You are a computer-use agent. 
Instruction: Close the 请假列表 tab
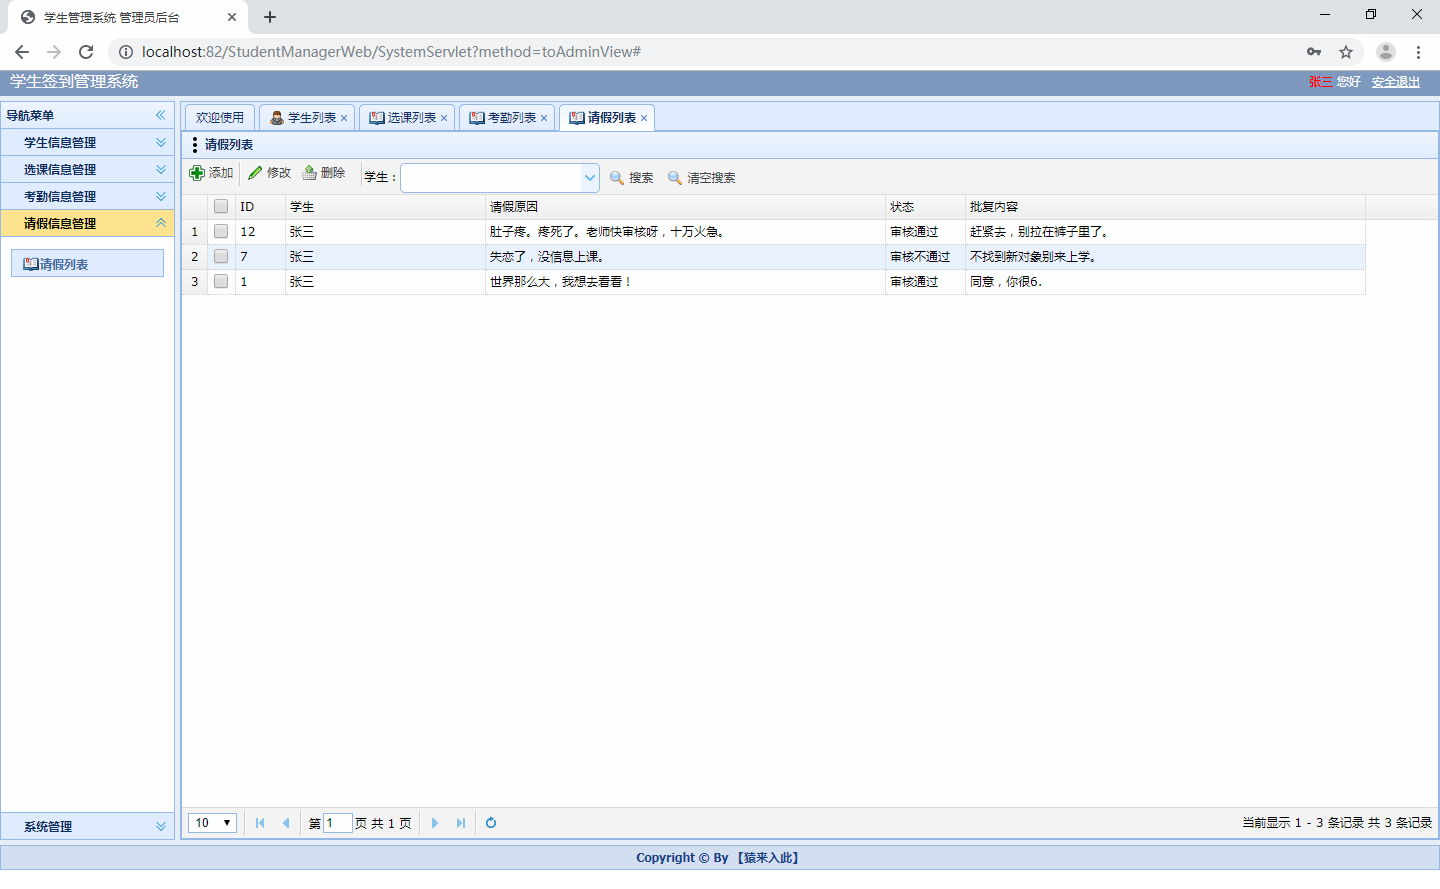pos(644,118)
